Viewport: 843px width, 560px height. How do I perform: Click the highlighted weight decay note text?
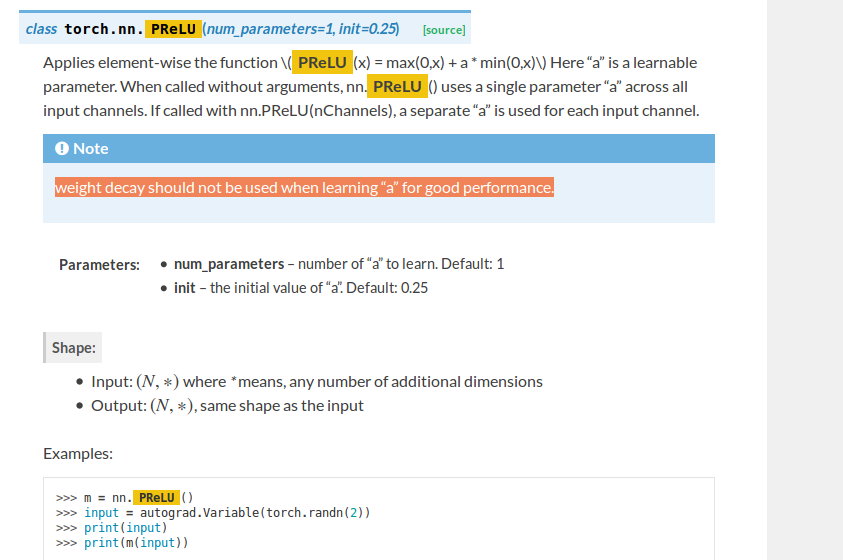(x=303, y=188)
